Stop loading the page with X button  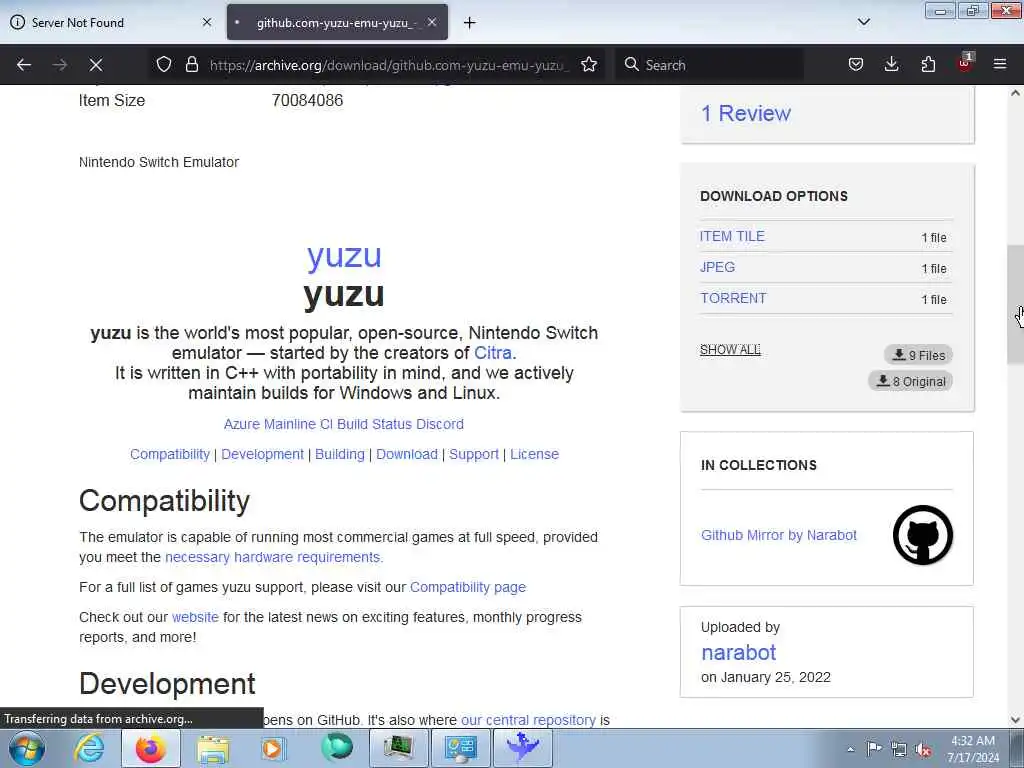(x=95, y=65)
